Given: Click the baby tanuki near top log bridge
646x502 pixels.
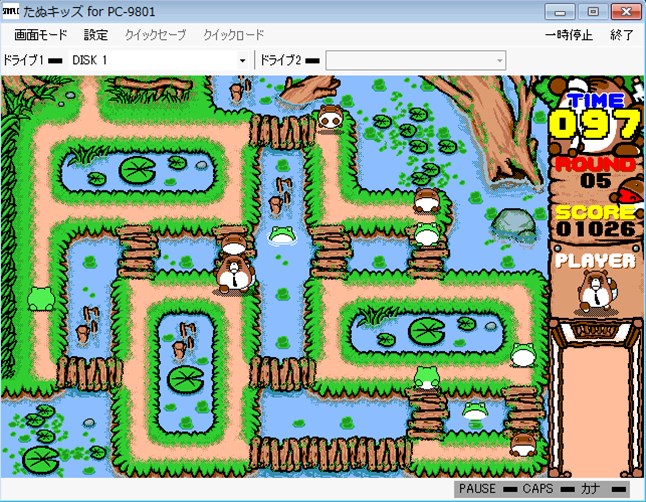Looking at the screenshot, I should click(x=330, y=117).
